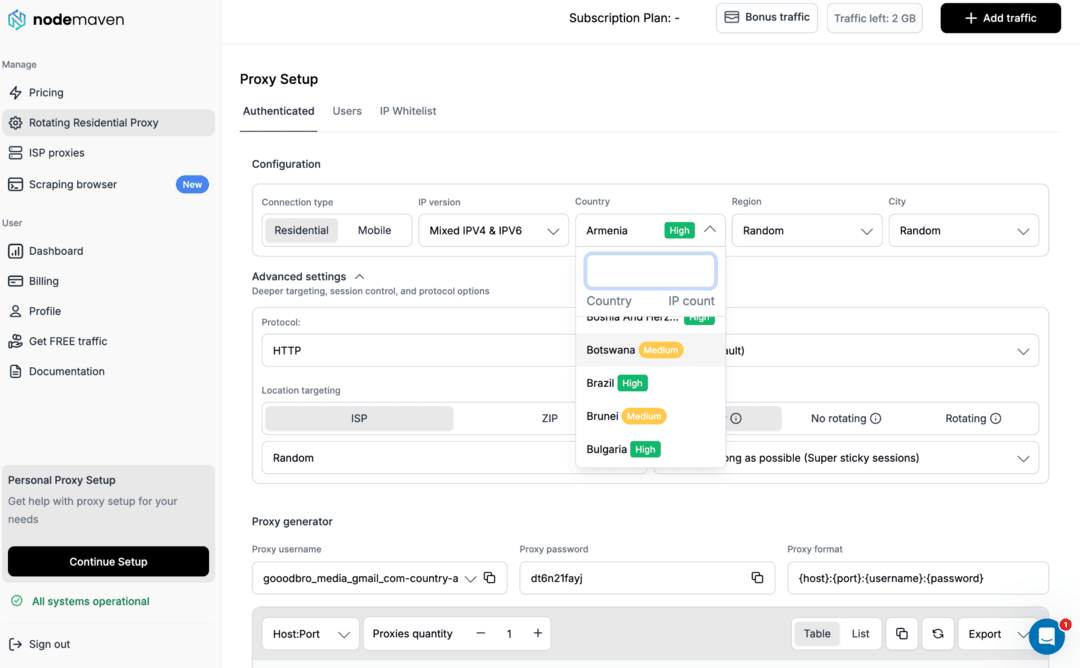Click the Documentation file icon

(15, 371)
